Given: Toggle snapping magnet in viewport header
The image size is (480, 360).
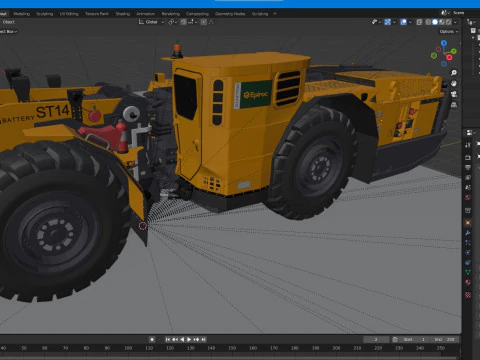Looking at the screenshot, I should (183, 22).
